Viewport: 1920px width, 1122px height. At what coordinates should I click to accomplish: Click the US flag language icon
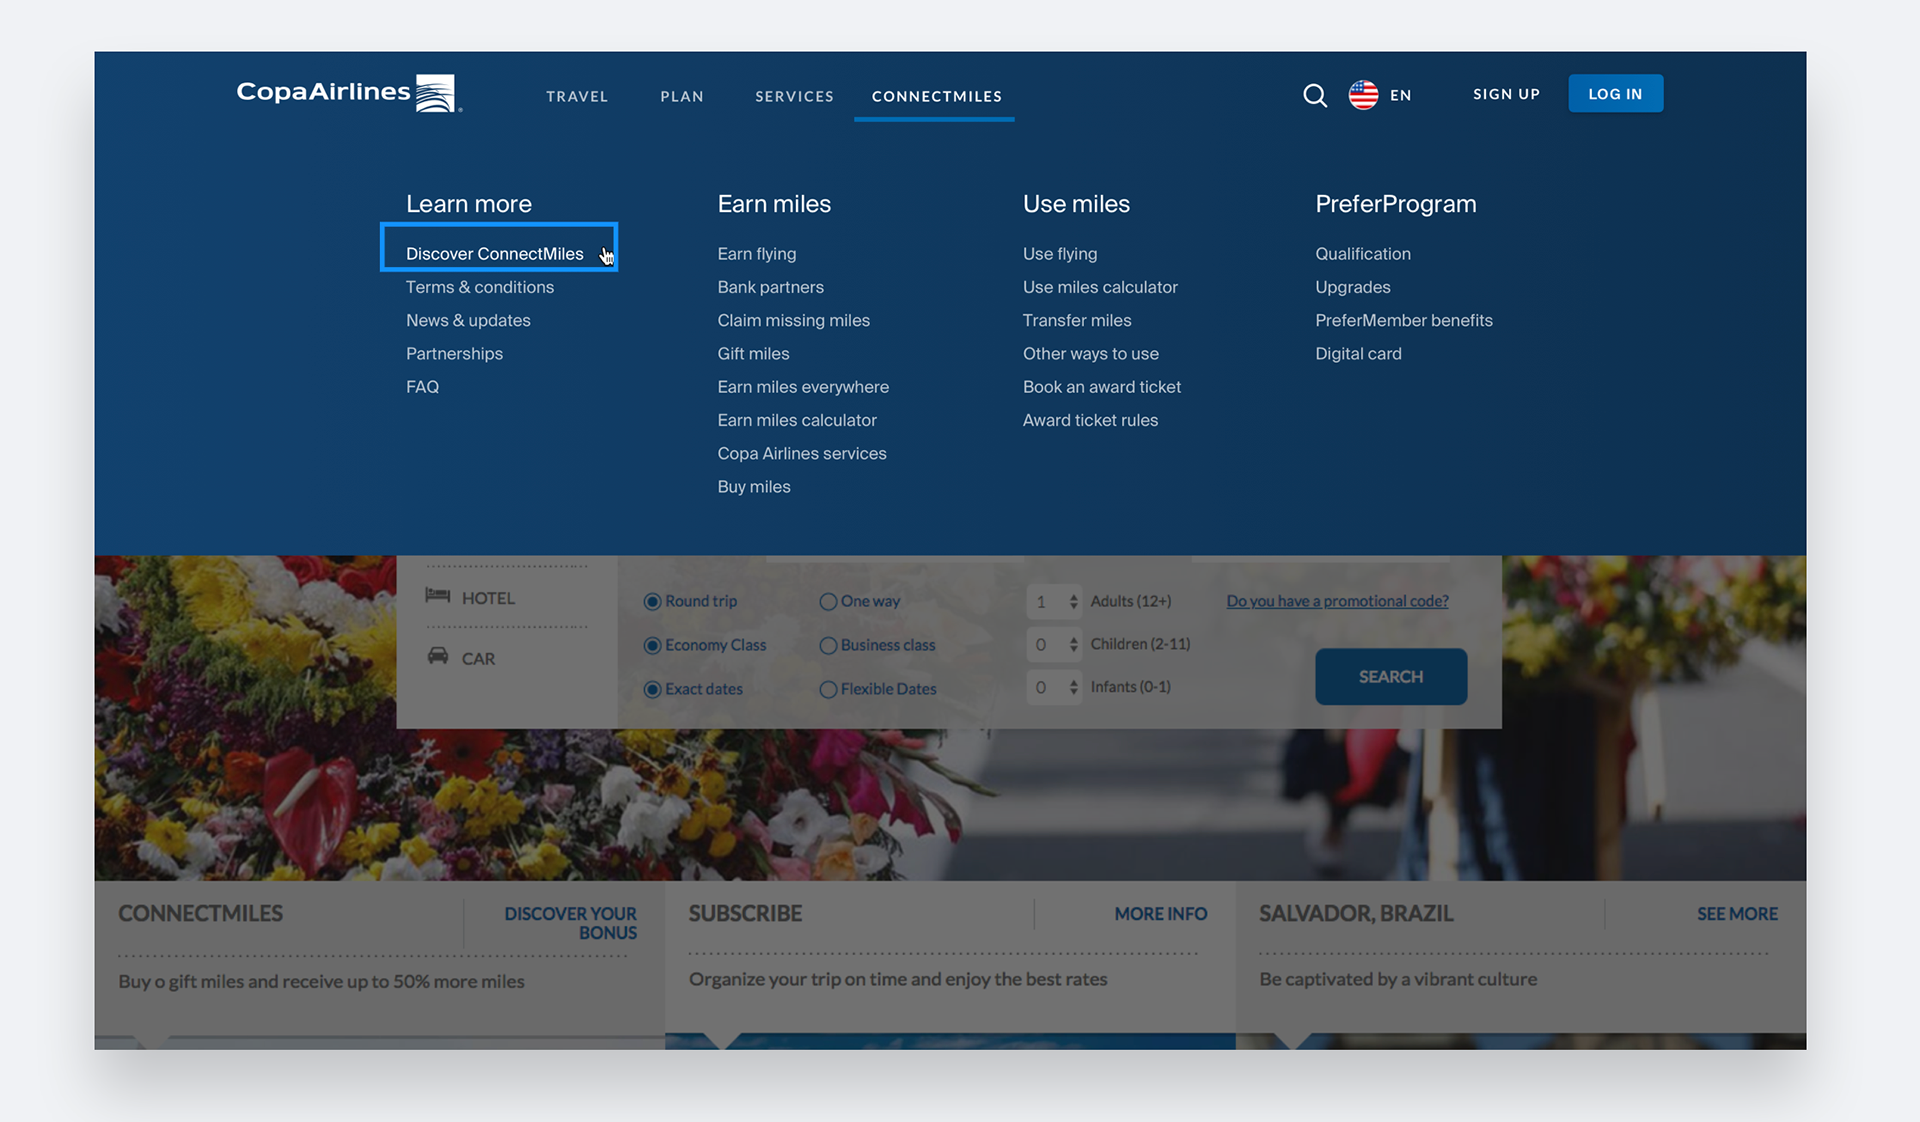click(1363, 95)
